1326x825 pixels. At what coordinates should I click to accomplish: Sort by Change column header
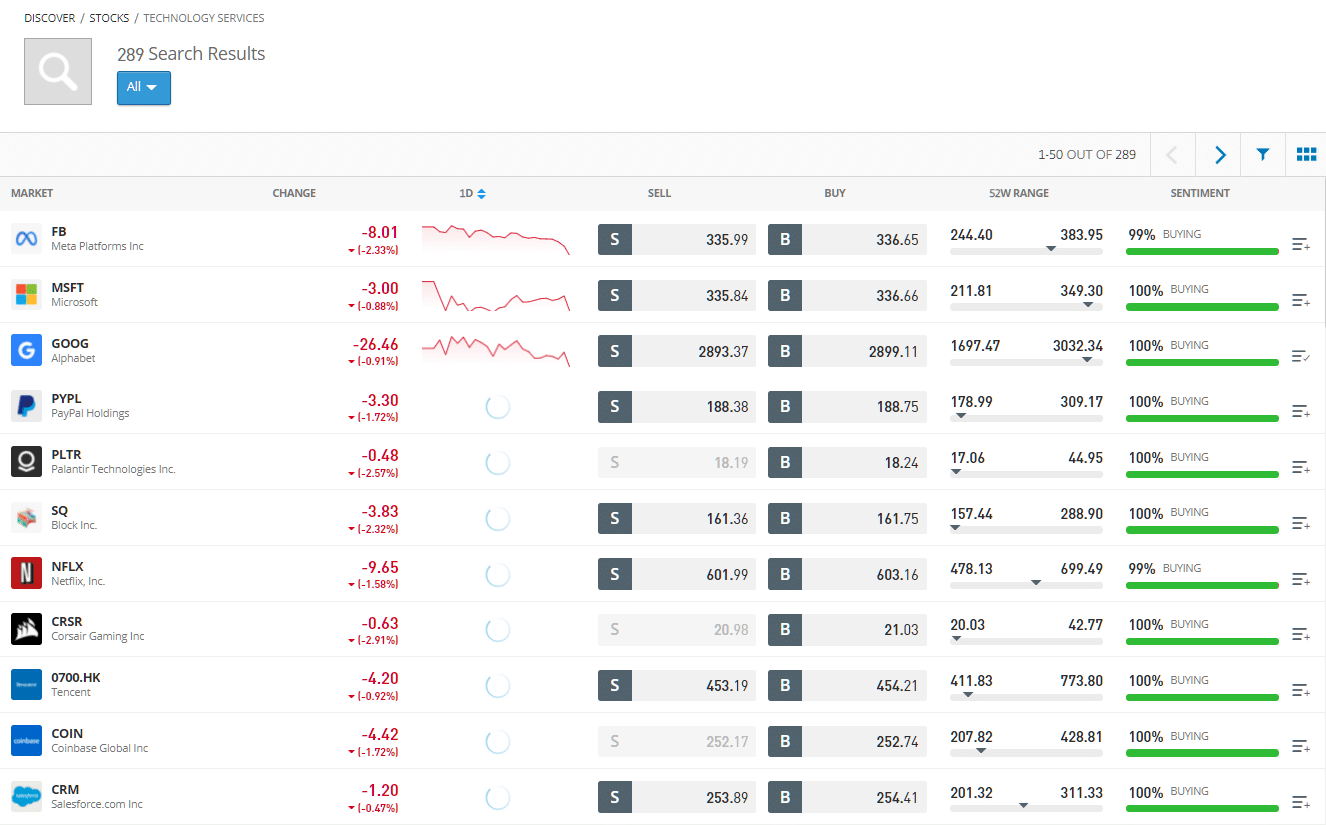[x=294, y=193]
